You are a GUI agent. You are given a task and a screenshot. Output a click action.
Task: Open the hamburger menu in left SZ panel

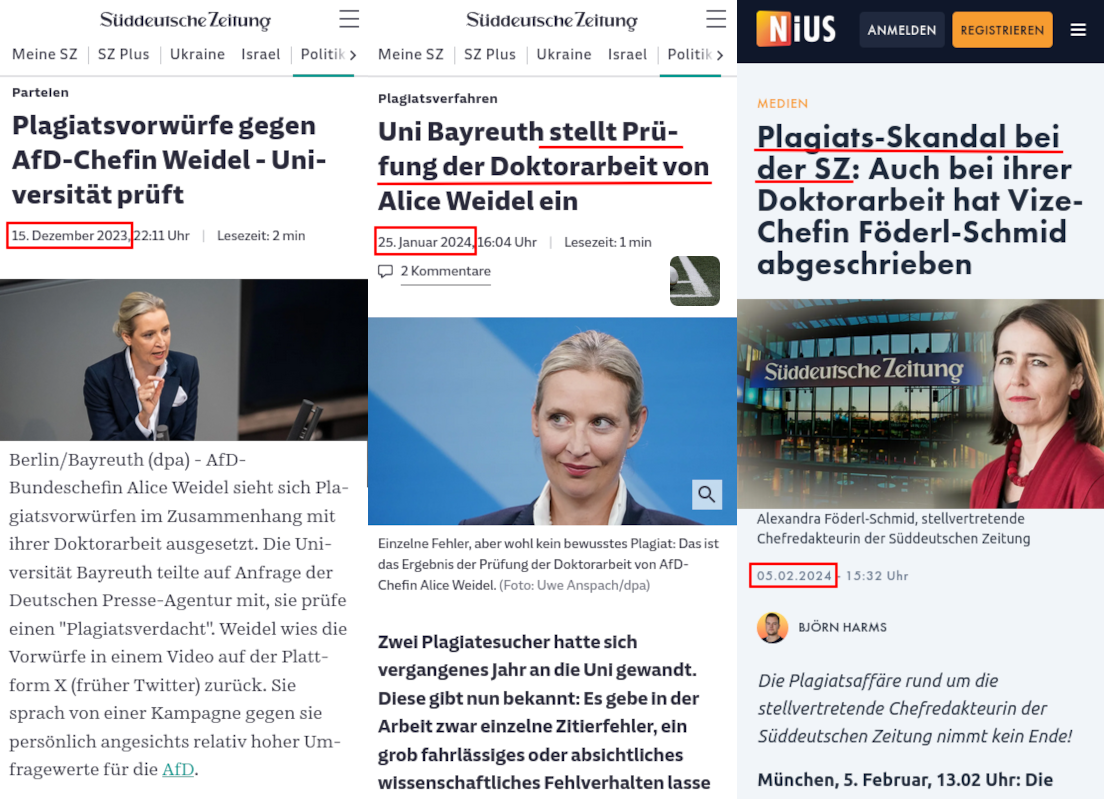click(x=349, y=19)
